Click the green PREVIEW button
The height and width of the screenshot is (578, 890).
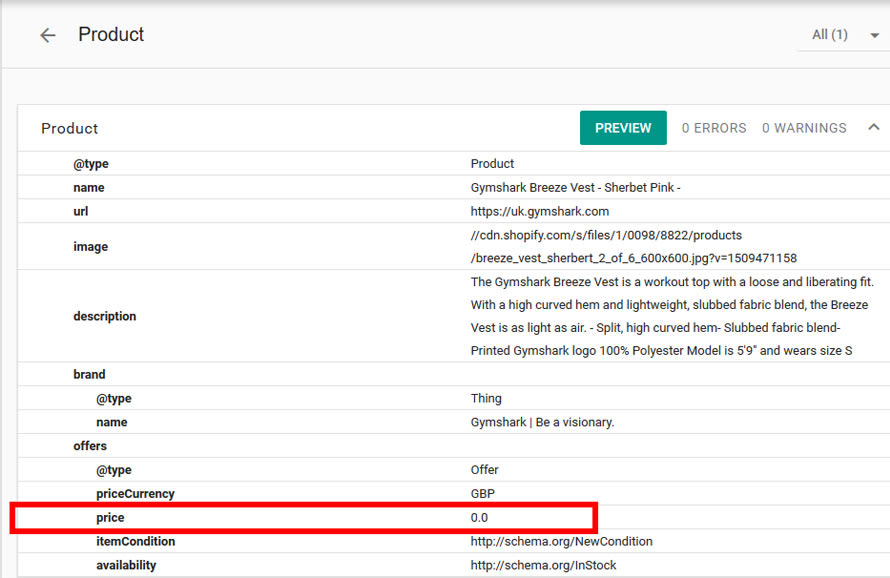pos(623,128)
